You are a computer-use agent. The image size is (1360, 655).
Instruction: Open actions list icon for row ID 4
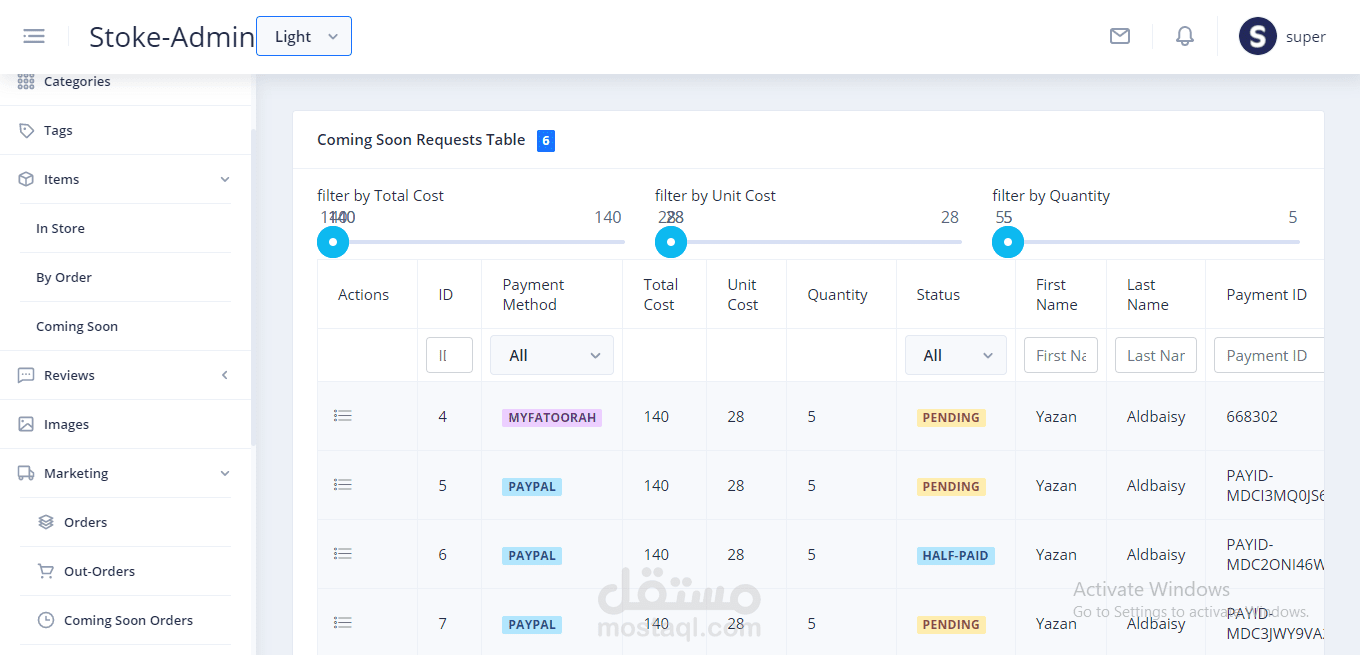[343, 415]
